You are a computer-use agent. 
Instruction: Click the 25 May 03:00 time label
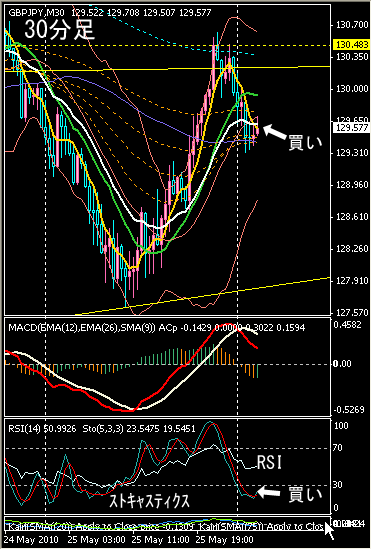pos(97,539)
